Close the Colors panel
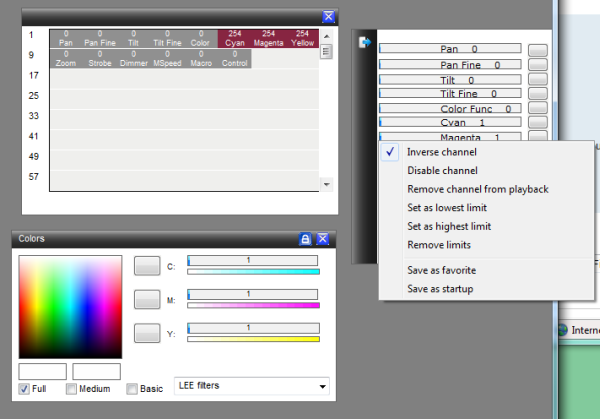Viewport: 600px width, 419px height. click(323, 239)
